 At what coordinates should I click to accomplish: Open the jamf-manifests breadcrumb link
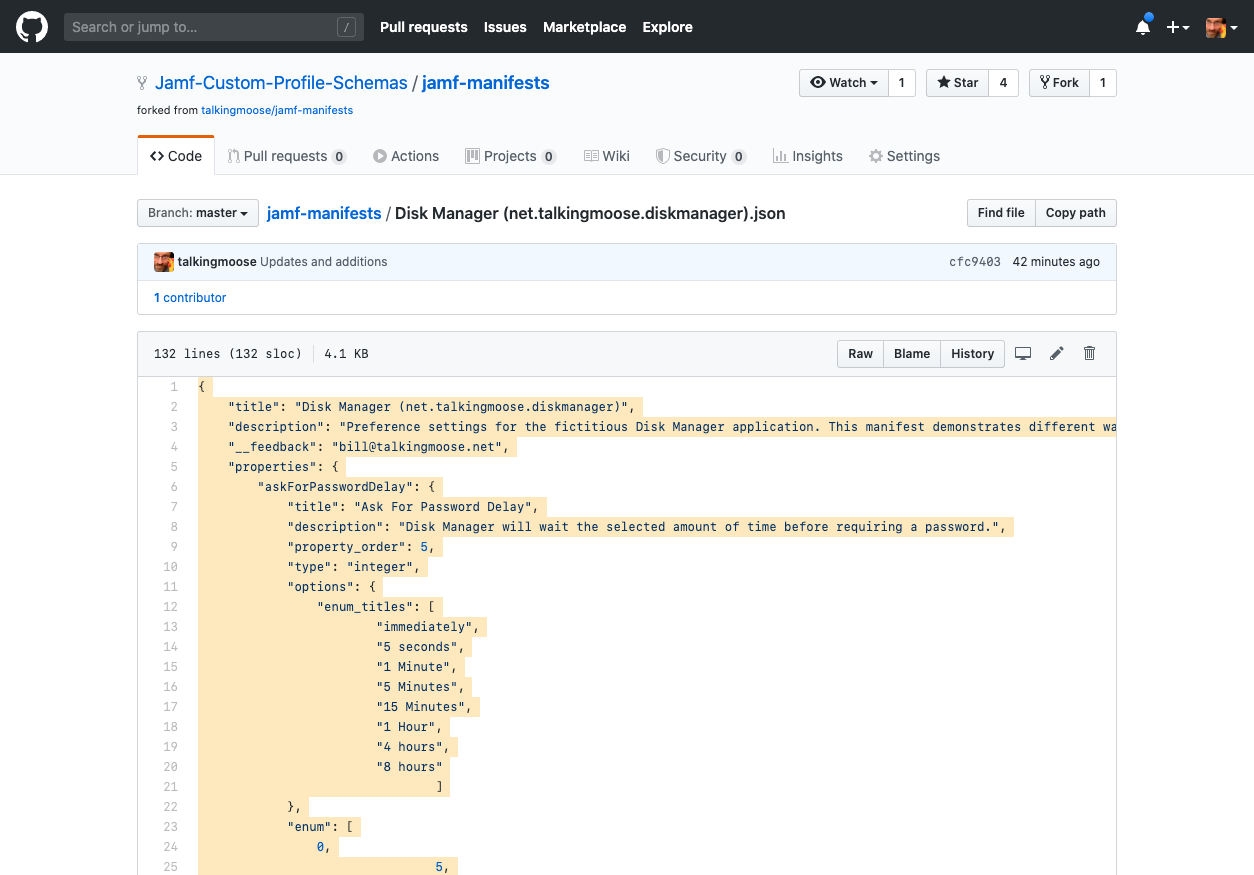click(324, 213)
